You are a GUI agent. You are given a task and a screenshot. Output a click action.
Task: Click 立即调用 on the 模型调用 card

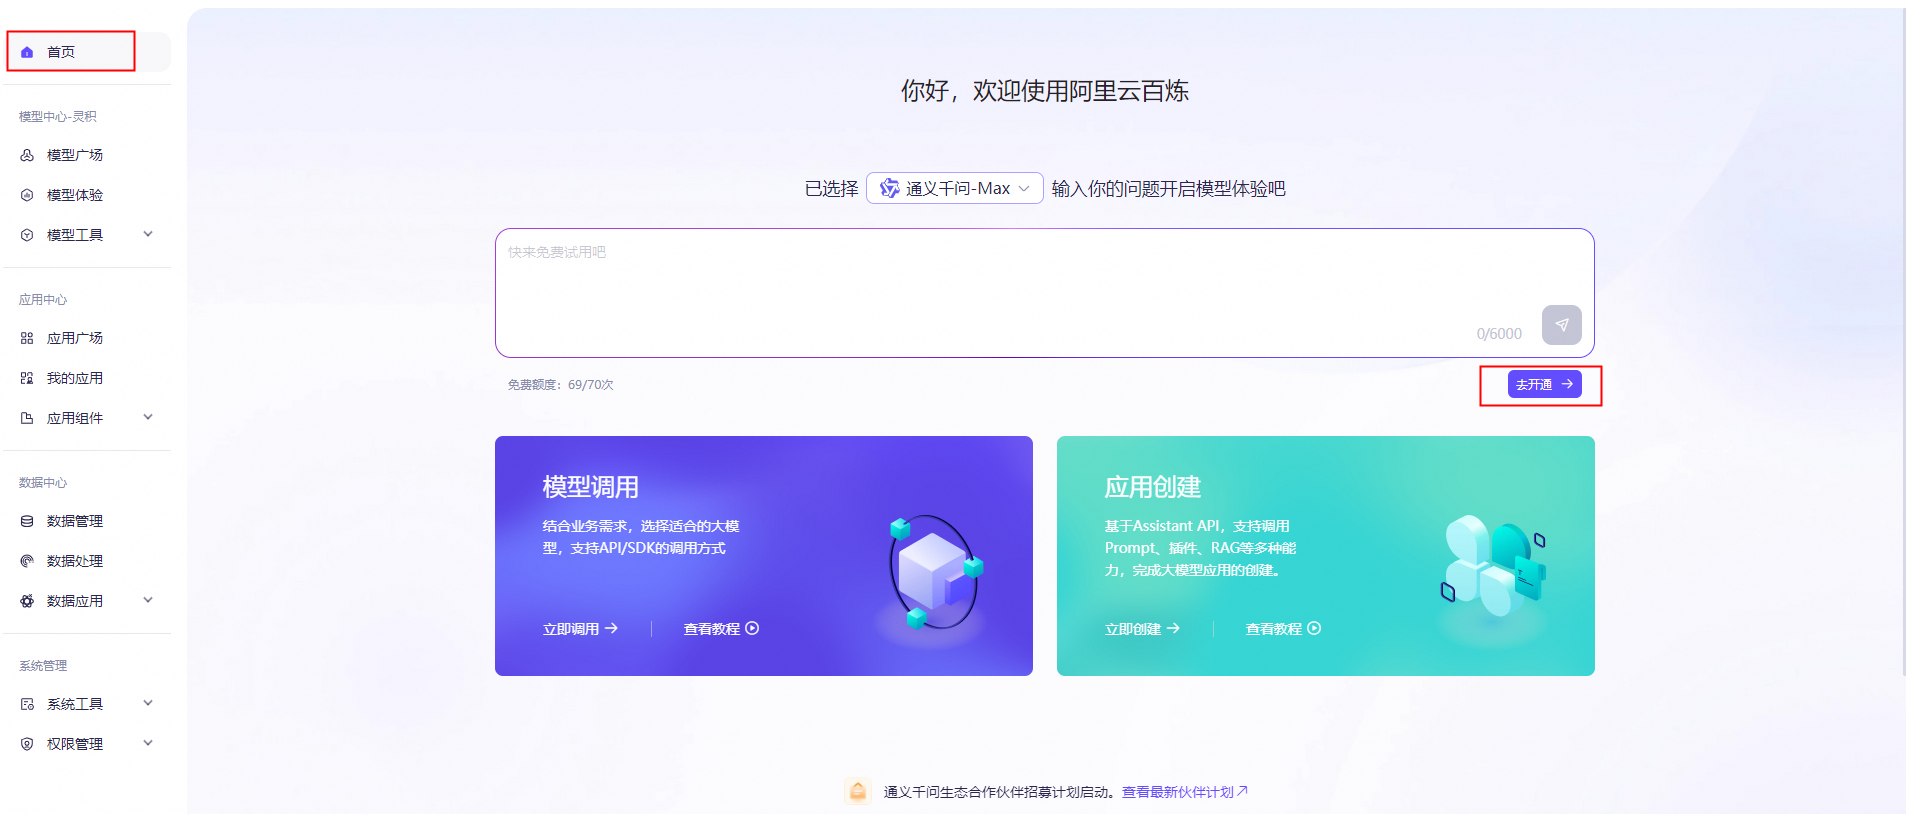[580, 629]
